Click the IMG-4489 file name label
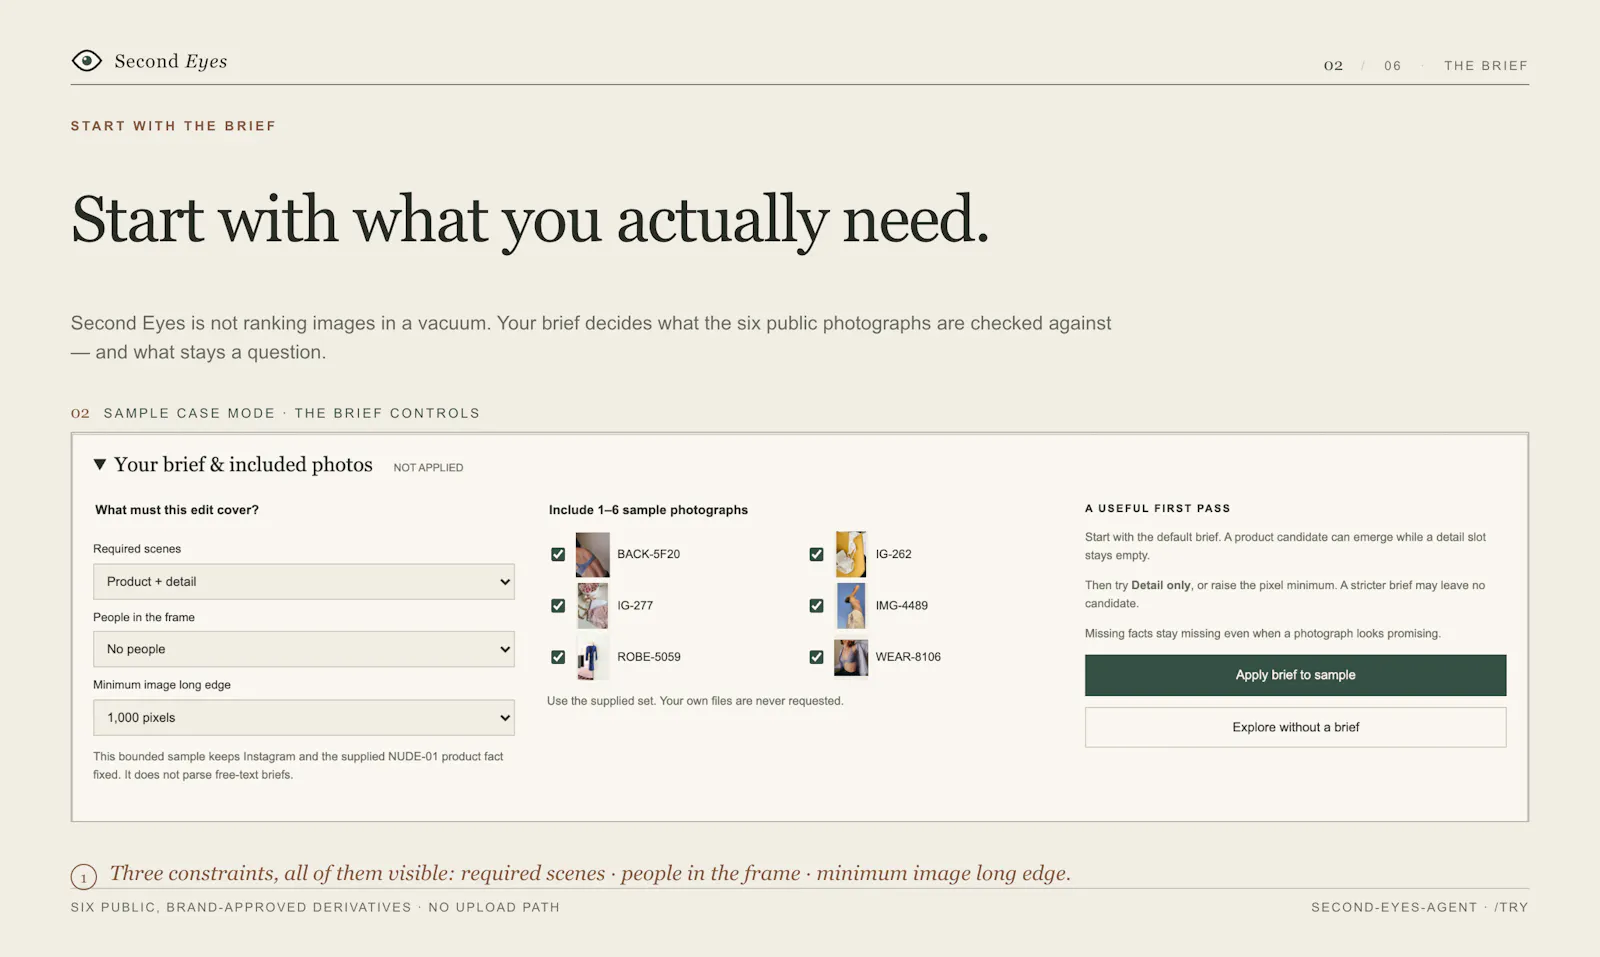This screenshot has height=957, width=1600. 902,606
